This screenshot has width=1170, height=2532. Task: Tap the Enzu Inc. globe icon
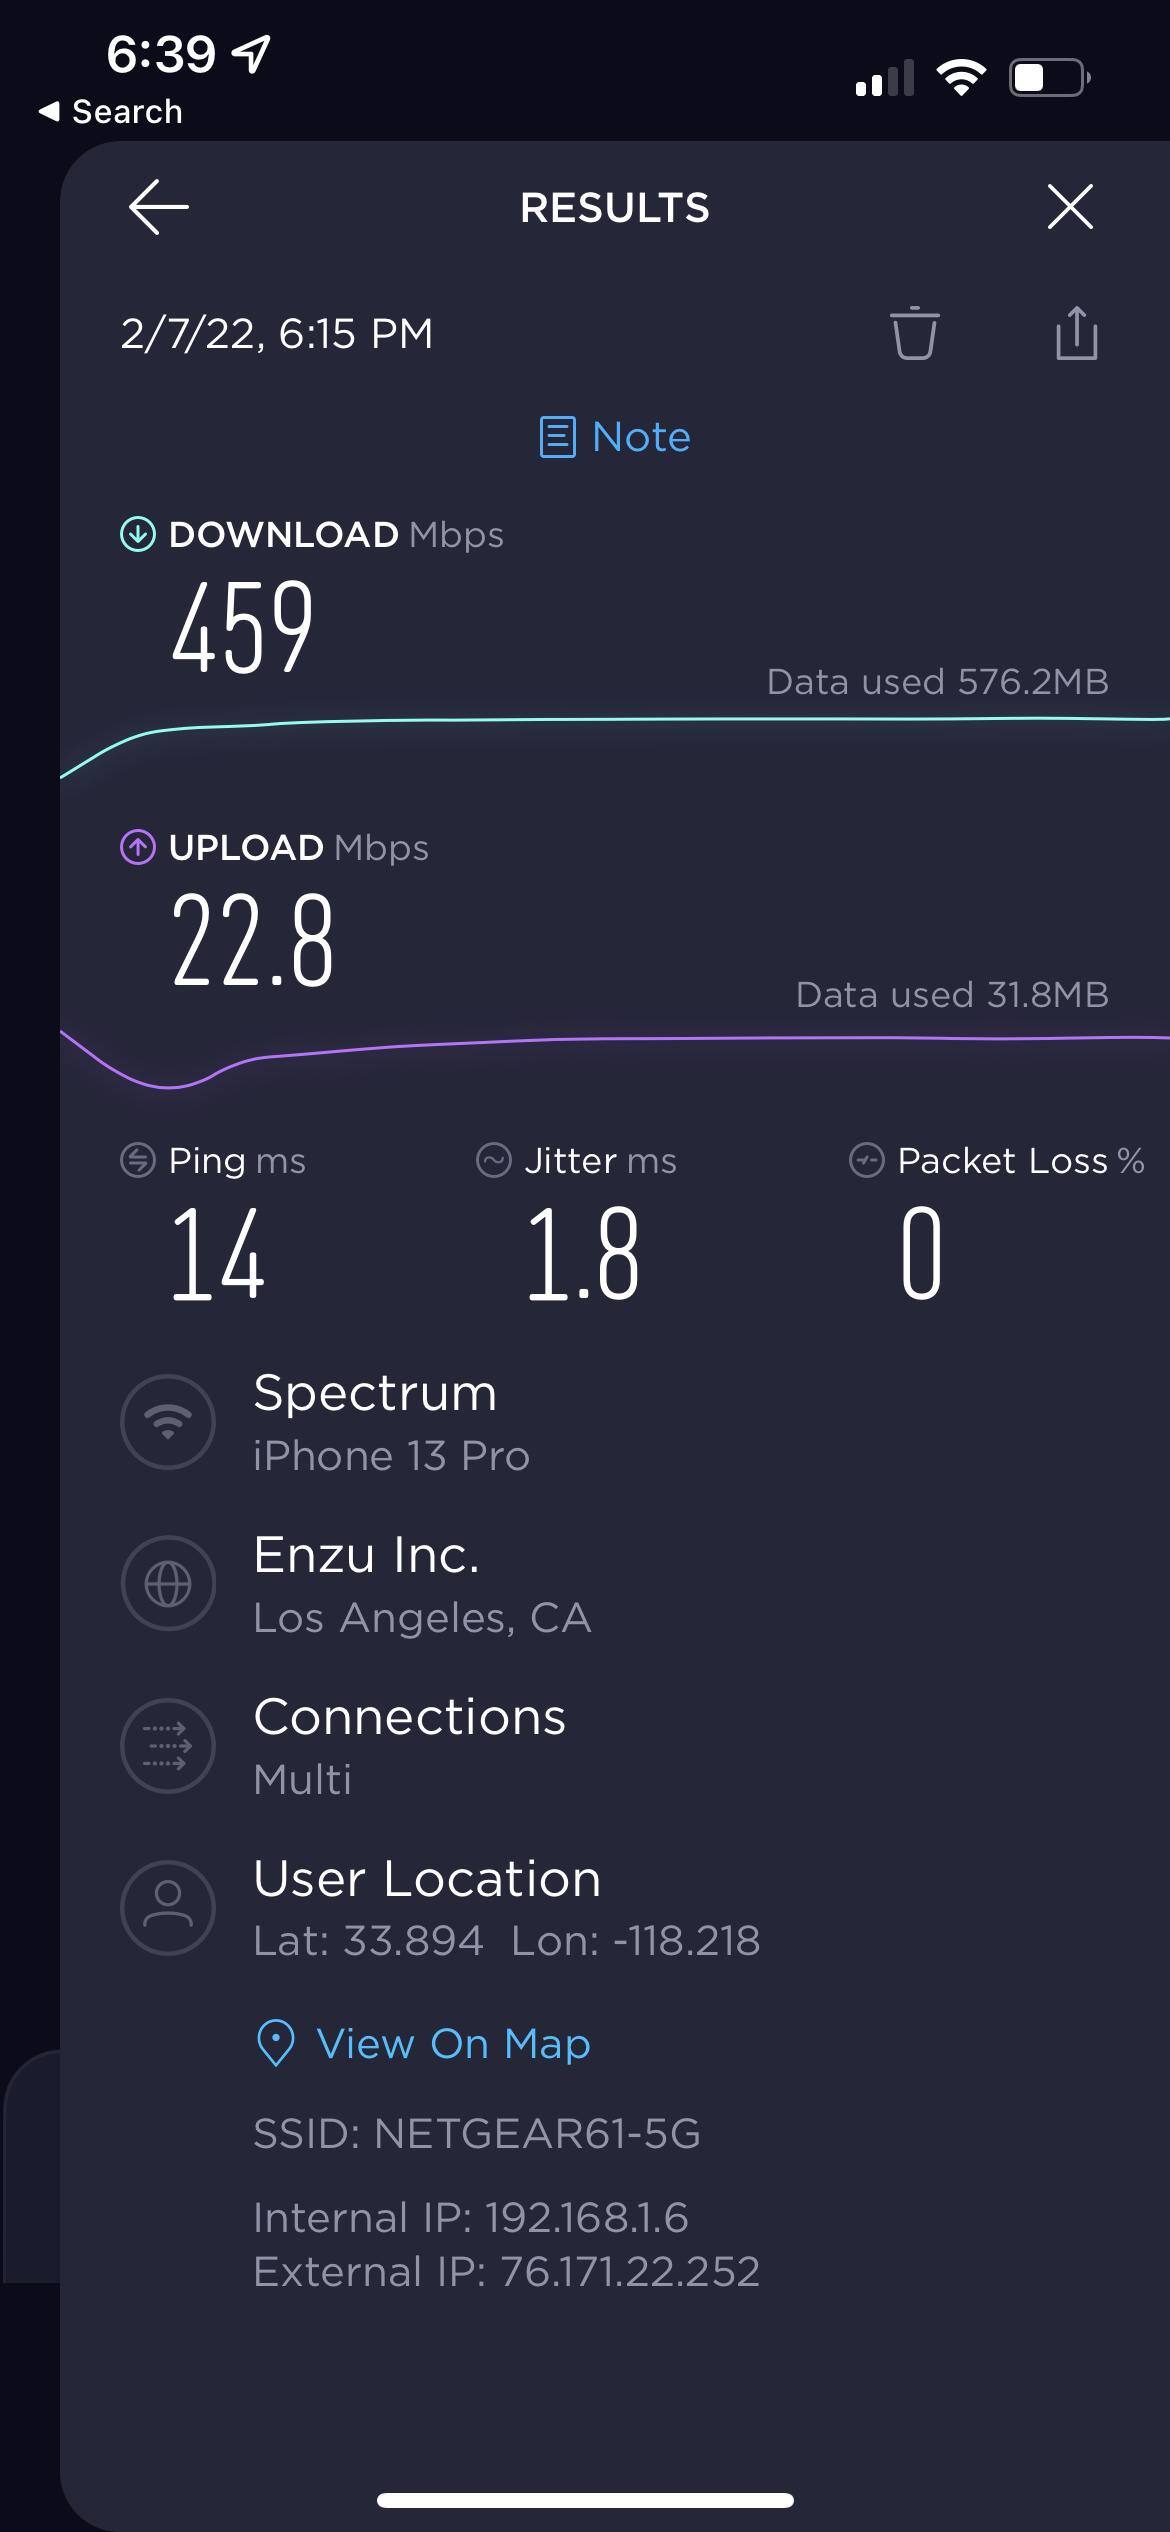(x=168, y=1583)
